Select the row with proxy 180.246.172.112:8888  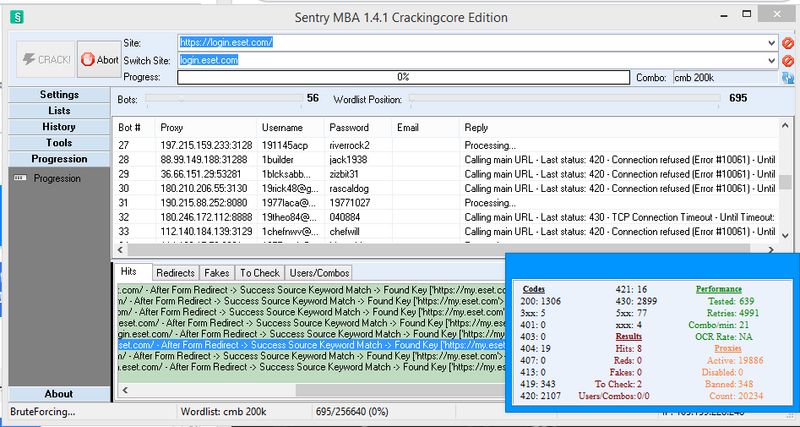[x=446, y=217]
